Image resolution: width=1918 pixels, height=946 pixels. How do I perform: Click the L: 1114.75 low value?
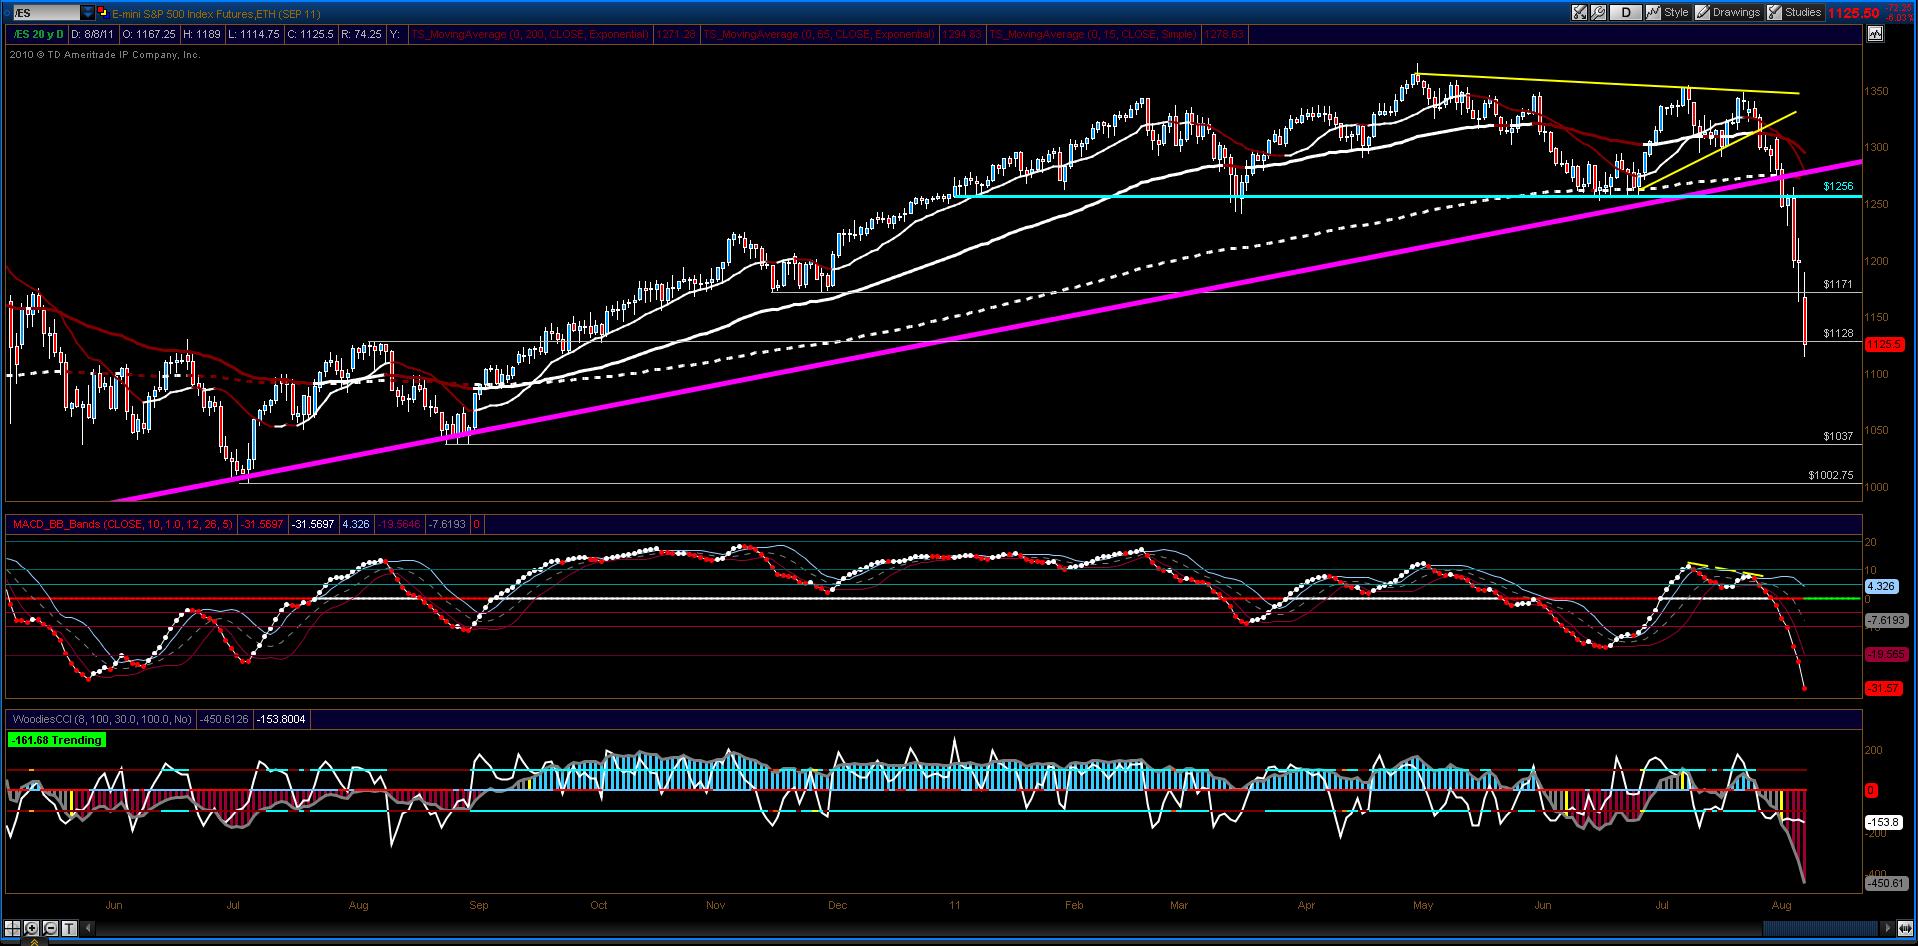[254, 34]
